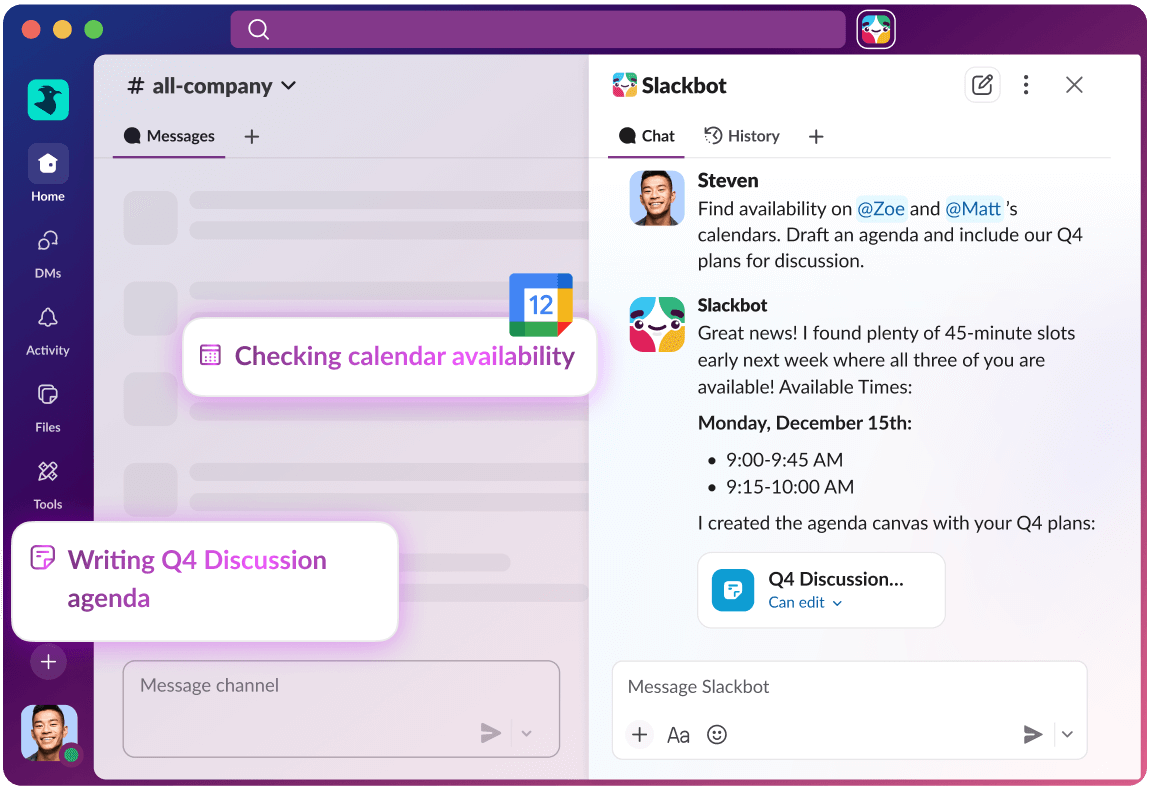Send the Slackbot message with the arrow button
The image size is (1150, 790).
pyautogui.click(x=1032, y=734)
